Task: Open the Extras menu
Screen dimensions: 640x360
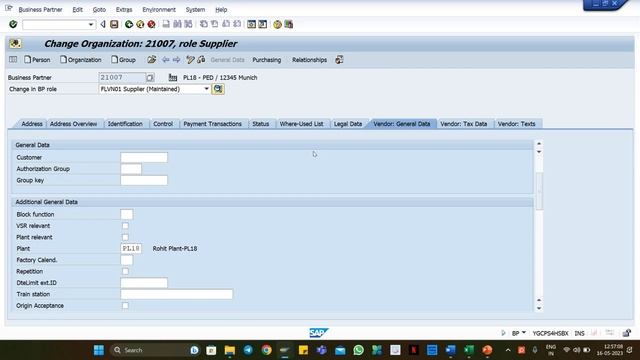Action: tap(124, 9)
